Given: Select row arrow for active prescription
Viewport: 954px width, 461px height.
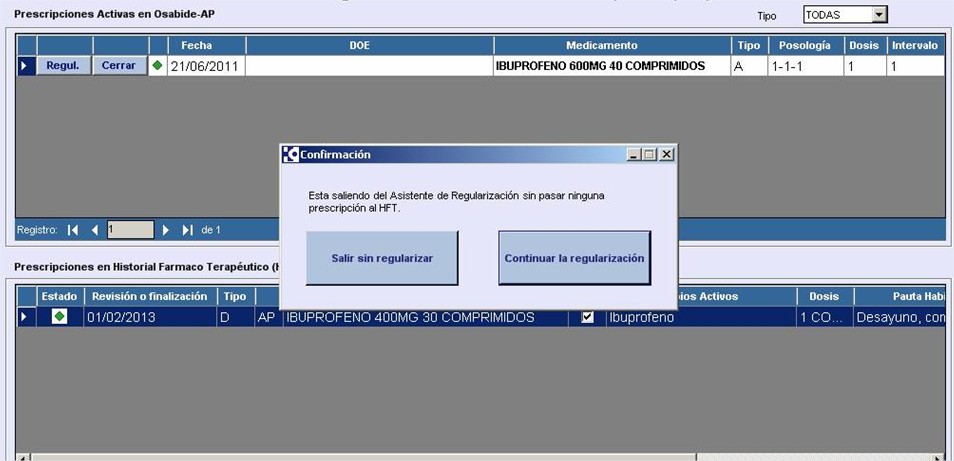Looking at the screenshot, I should pos(26,66).
